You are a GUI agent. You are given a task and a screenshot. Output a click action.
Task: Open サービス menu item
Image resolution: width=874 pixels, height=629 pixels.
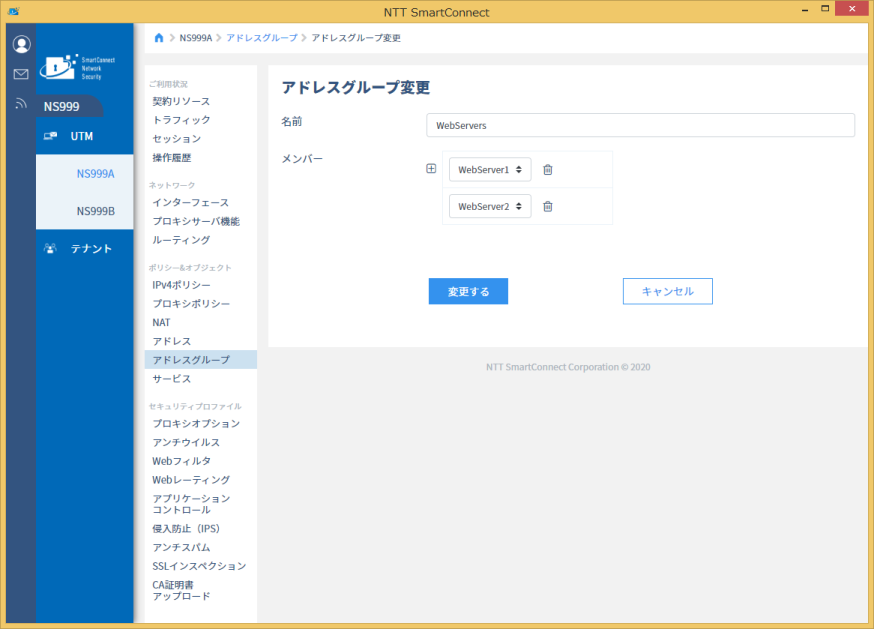[x=172, y=379]
